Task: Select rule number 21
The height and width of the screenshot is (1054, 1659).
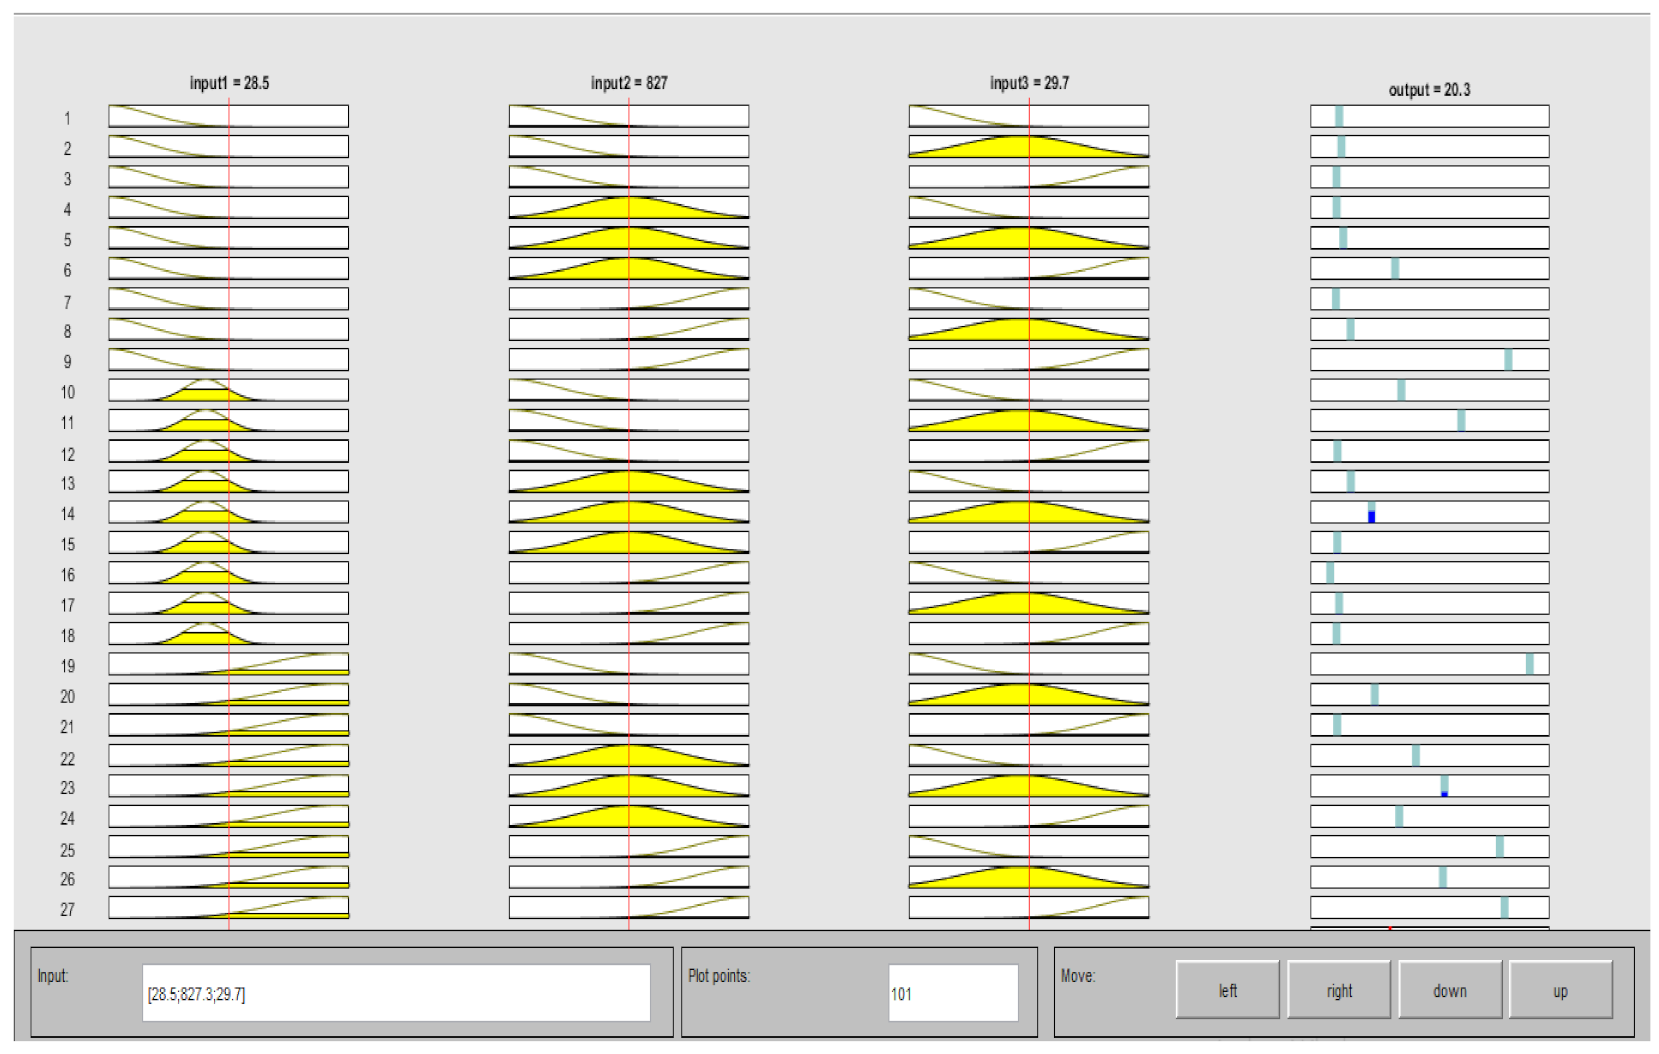Action: click(68, 727)
